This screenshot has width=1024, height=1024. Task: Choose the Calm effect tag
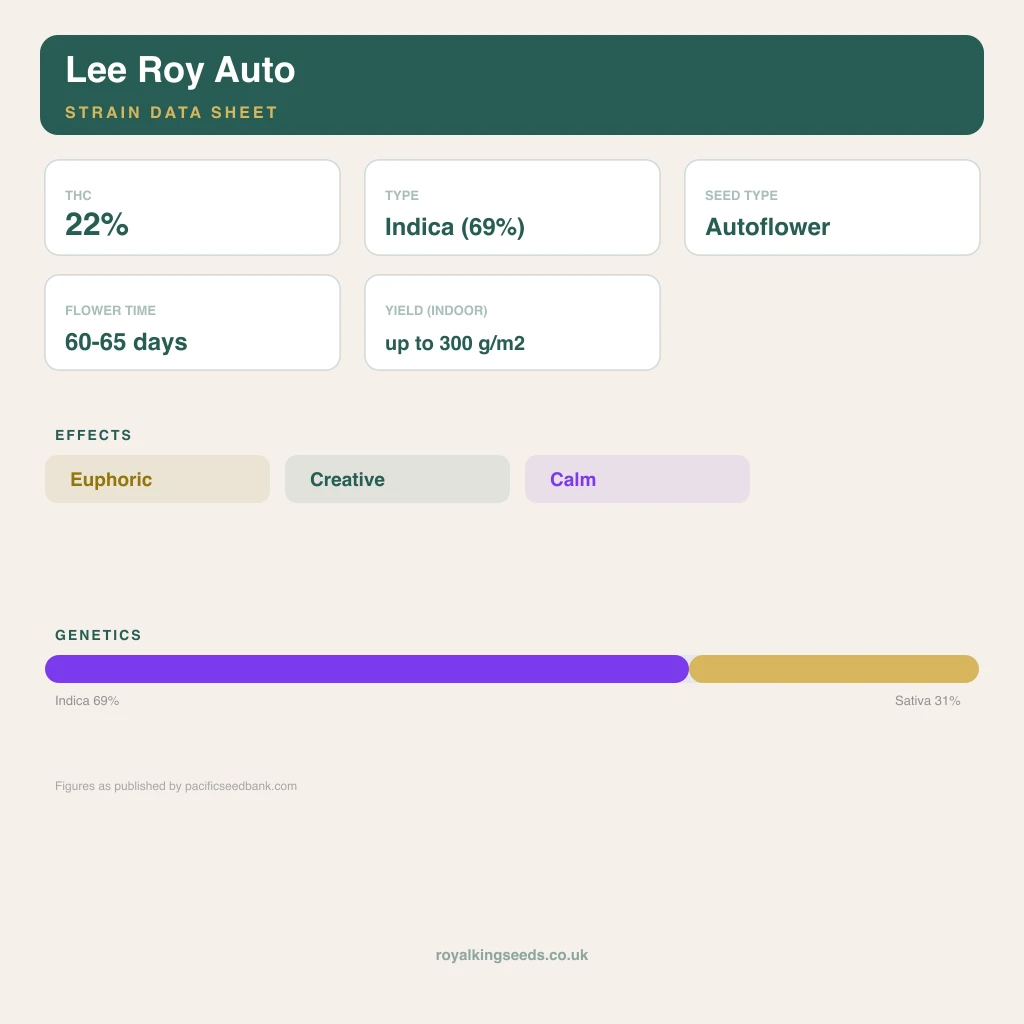tap(637, 479)
